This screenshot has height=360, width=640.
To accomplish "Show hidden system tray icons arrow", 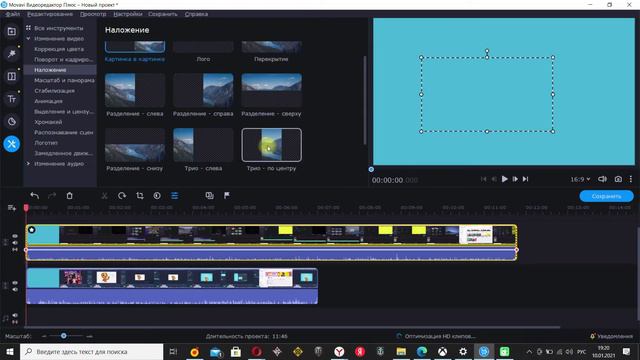I will (529, 351).
